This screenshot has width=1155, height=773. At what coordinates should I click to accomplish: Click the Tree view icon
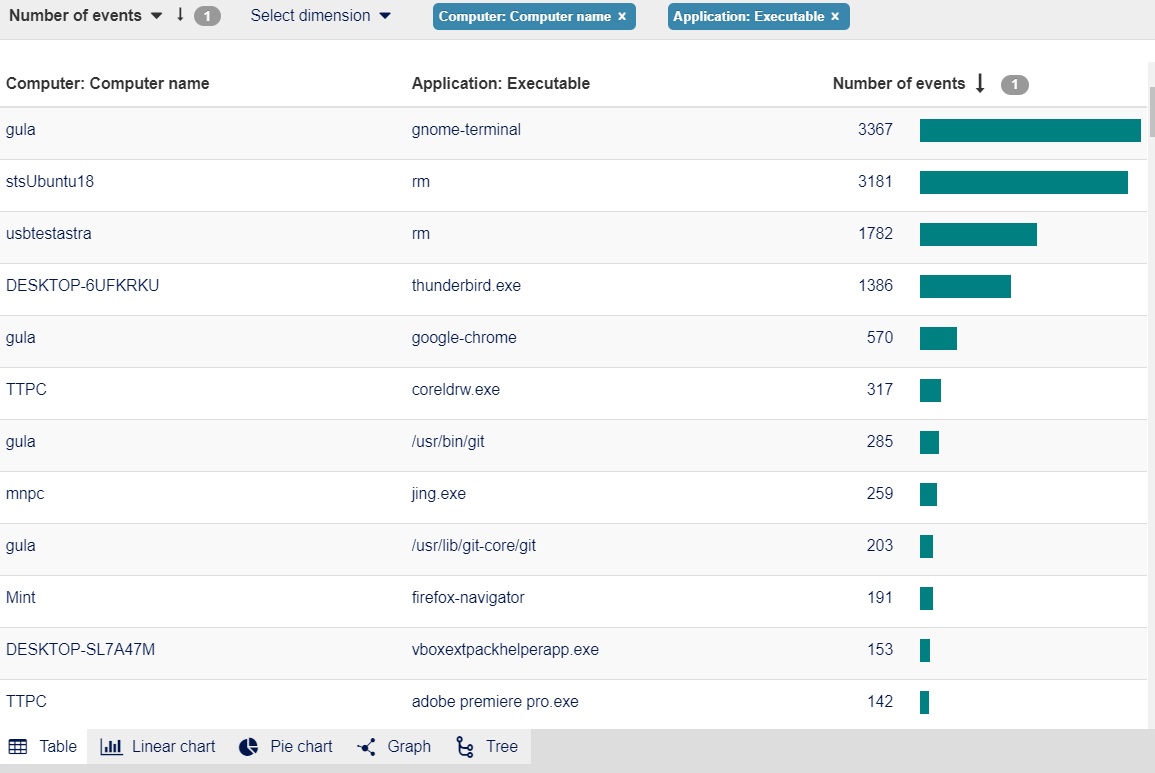coord(465,747)
